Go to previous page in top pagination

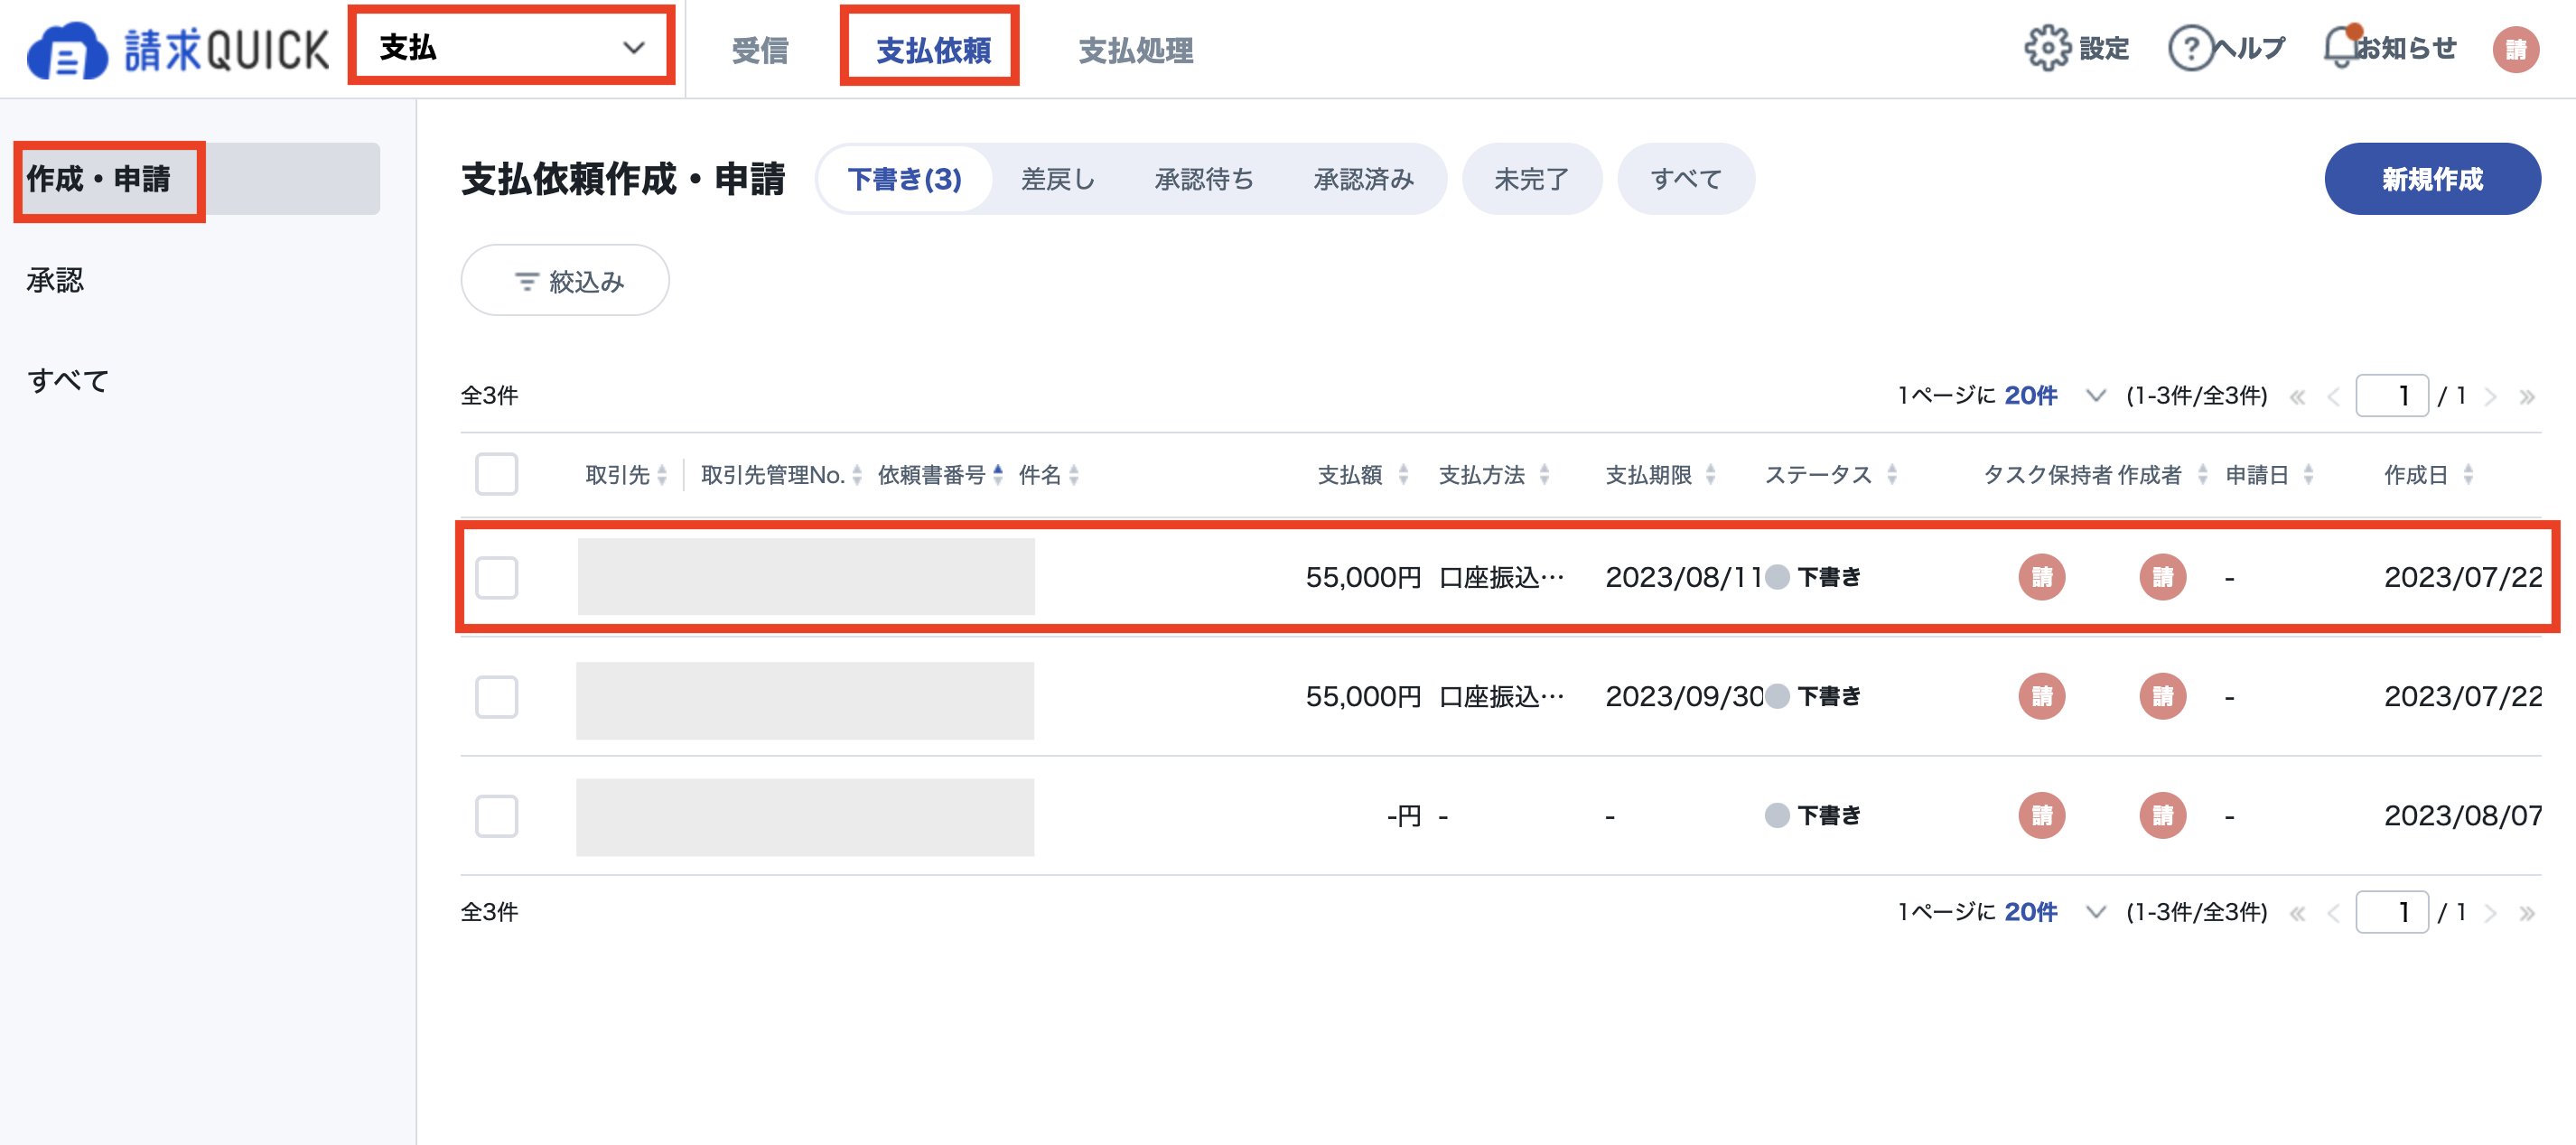(2333, 397)
